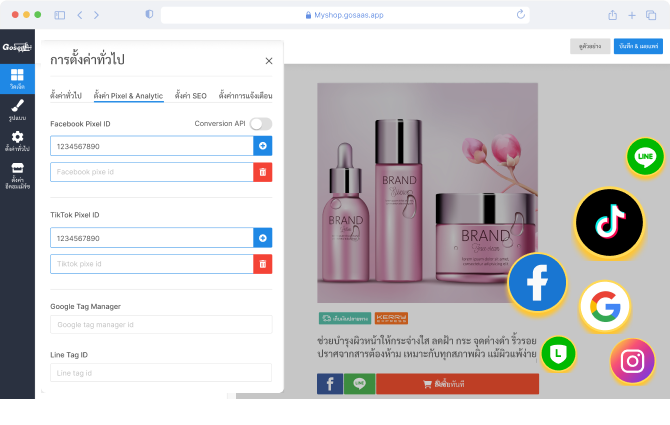Switch to the ตั้งค่า SEO tab
The height and width of the screenshot is (425, 670).
[191, 96]
